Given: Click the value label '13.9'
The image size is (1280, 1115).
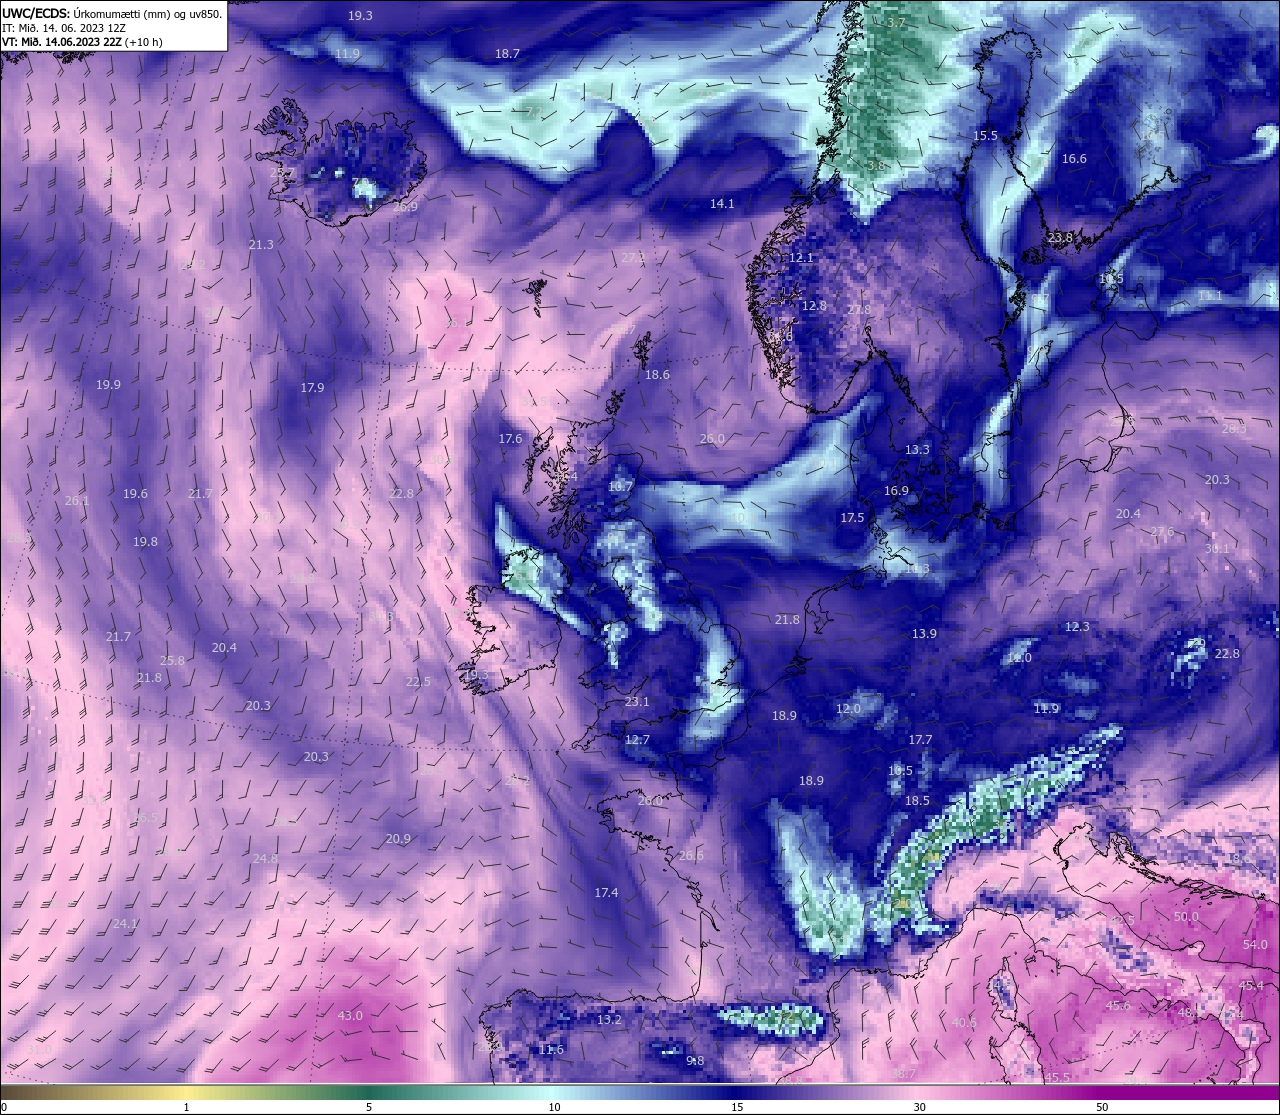Looking at the screenshot, I should point(924,634).
